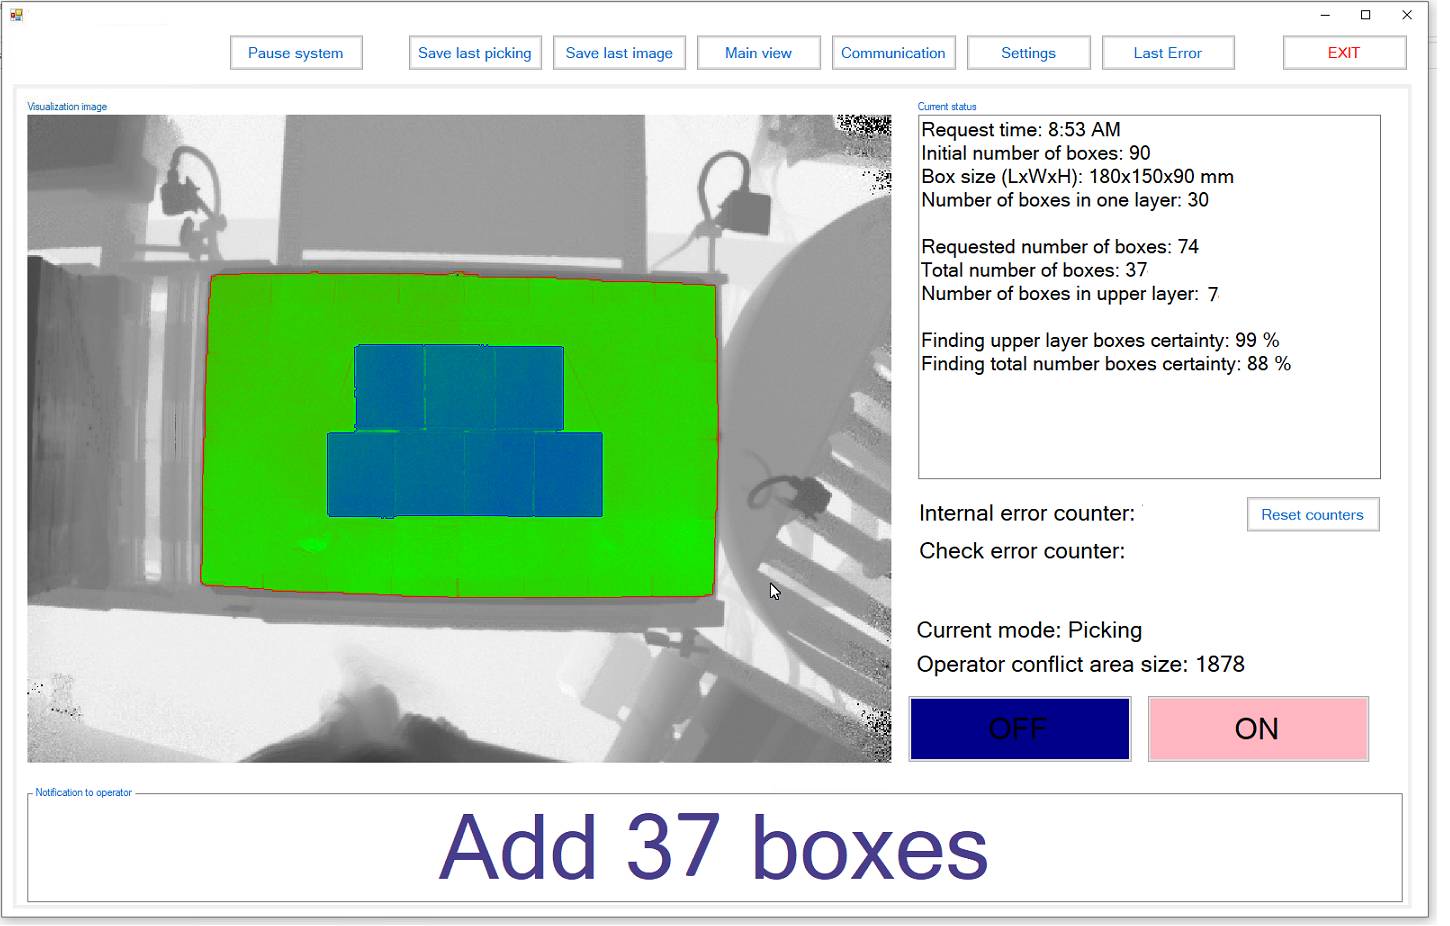Click the Check error counter label
1450x926 pixels.
(1022, 551)
